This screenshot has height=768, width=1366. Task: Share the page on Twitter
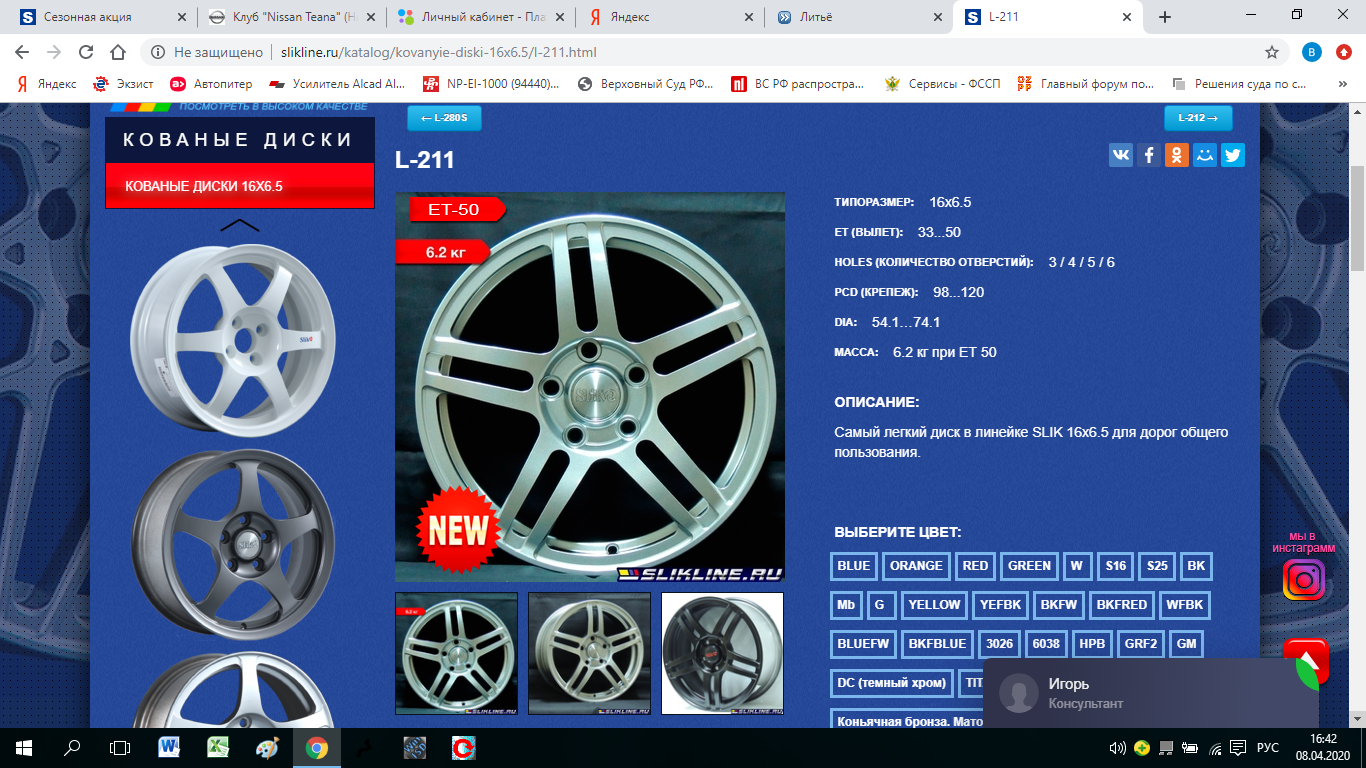(1233, 155)
